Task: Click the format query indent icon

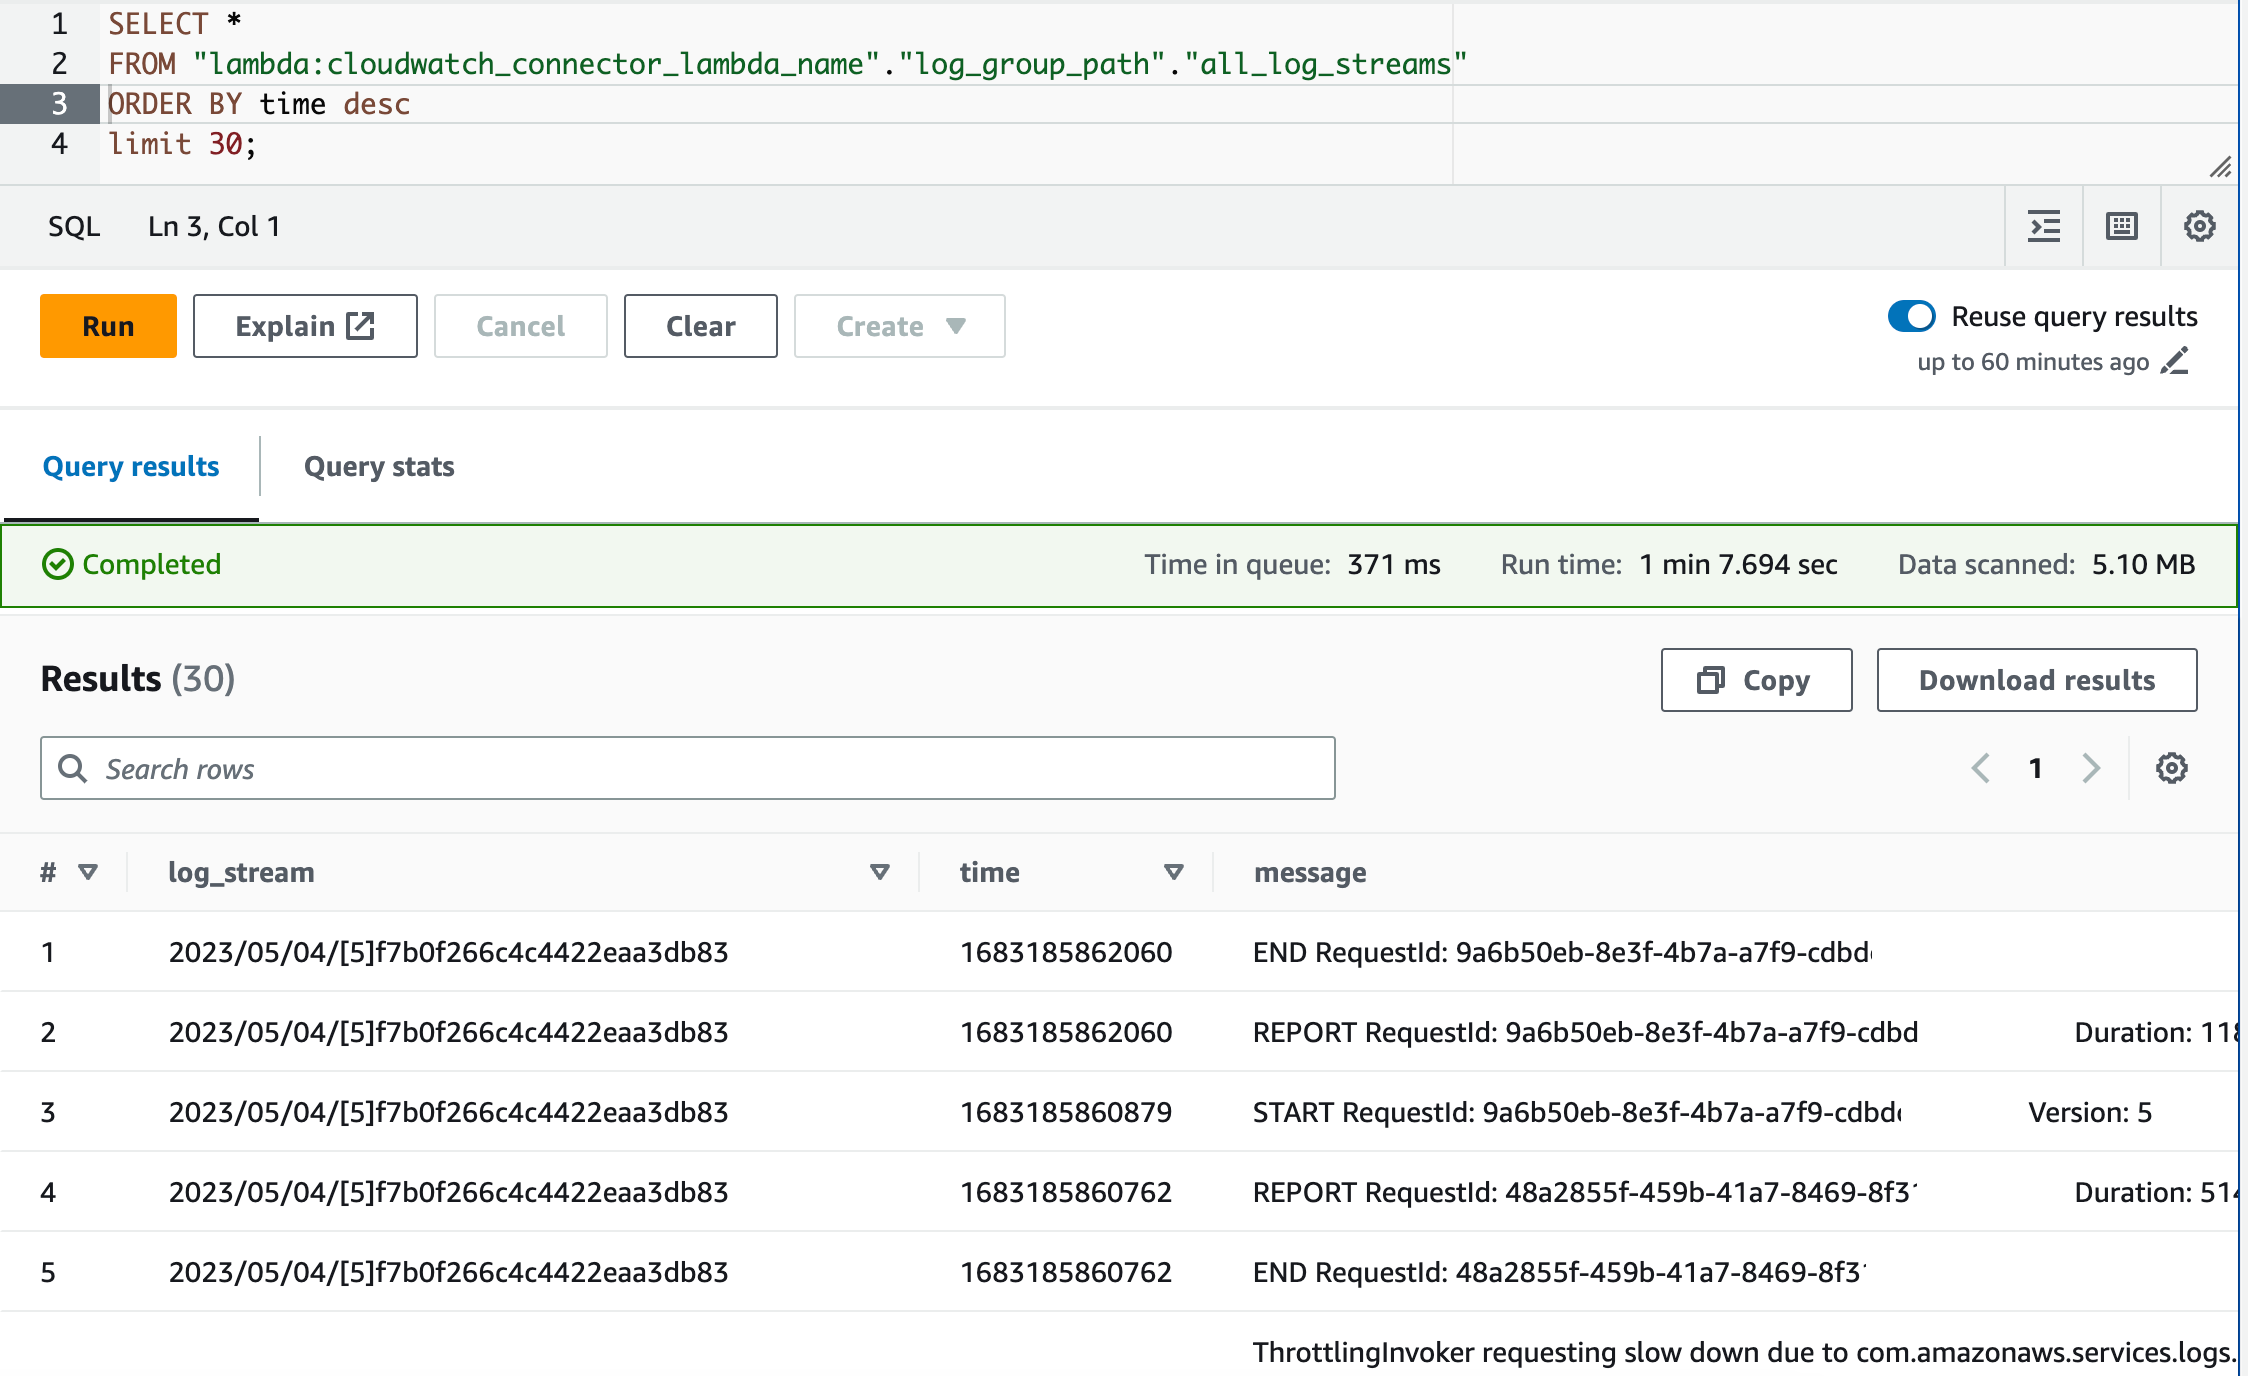Action: (2044, 226)
